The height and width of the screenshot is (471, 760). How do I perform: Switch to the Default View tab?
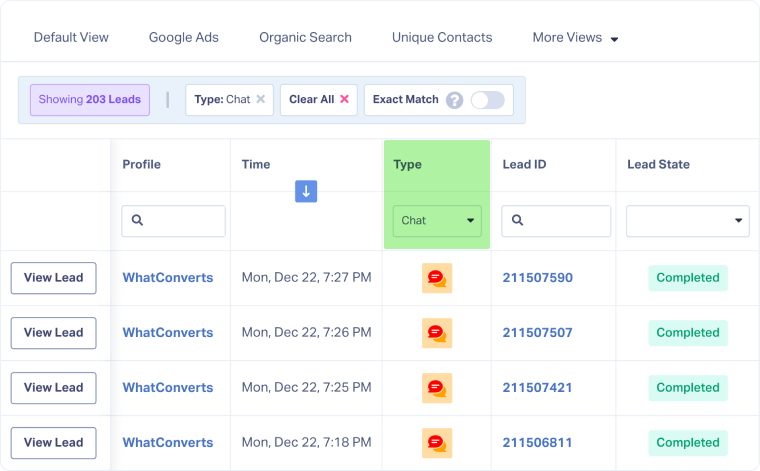click(x=71, y=37)
